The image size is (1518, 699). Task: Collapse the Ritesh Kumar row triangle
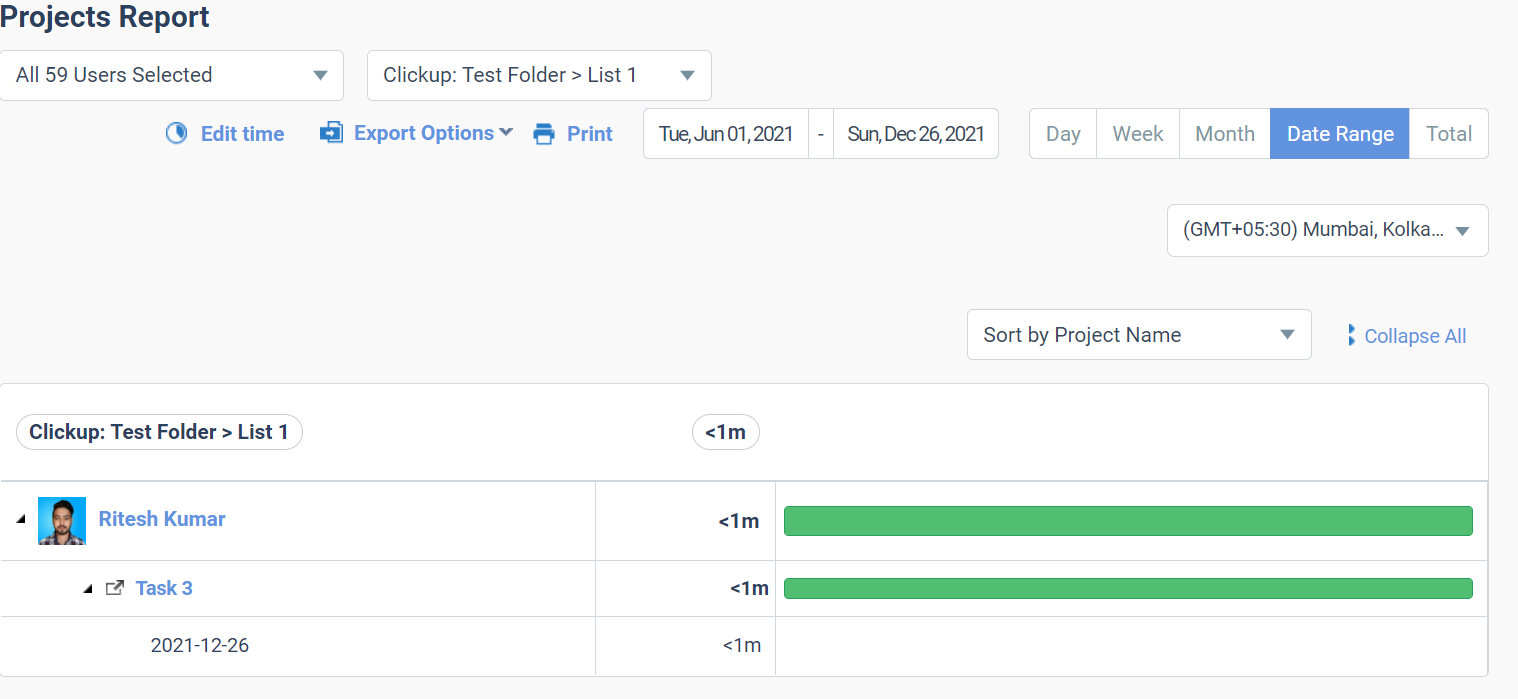point(21,520)
